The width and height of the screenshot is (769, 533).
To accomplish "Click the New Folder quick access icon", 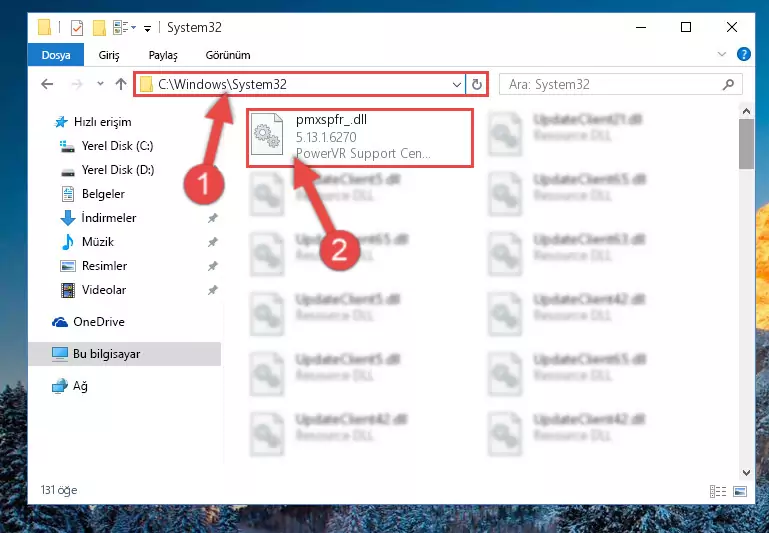I will coord(99,27).
